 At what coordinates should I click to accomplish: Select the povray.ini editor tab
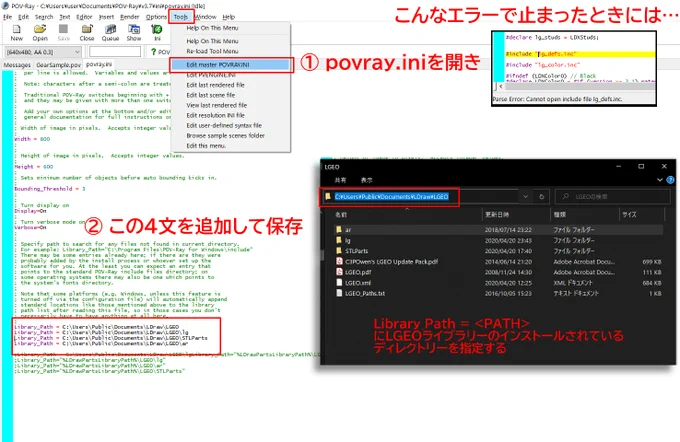pos(99,64)
